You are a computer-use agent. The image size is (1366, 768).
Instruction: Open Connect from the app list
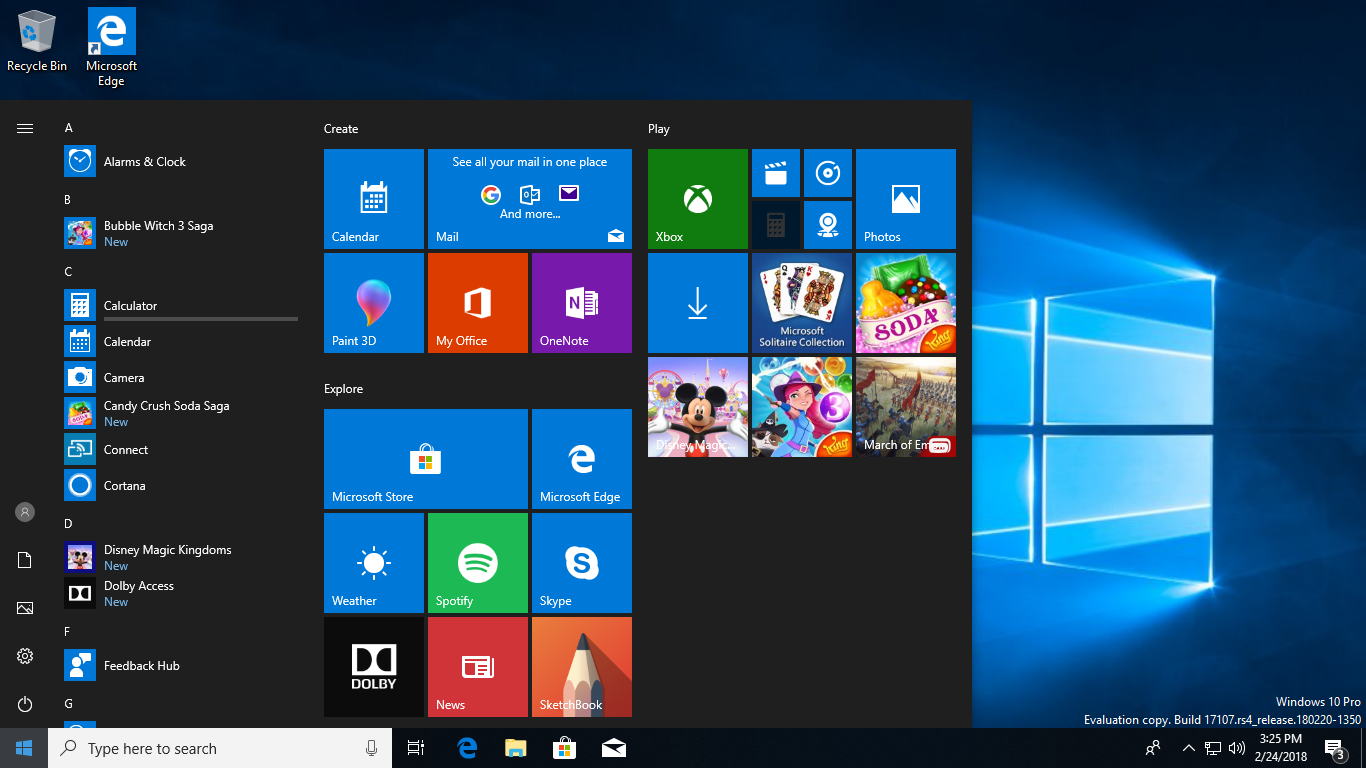pyautogui.click(x=181, y=450)
